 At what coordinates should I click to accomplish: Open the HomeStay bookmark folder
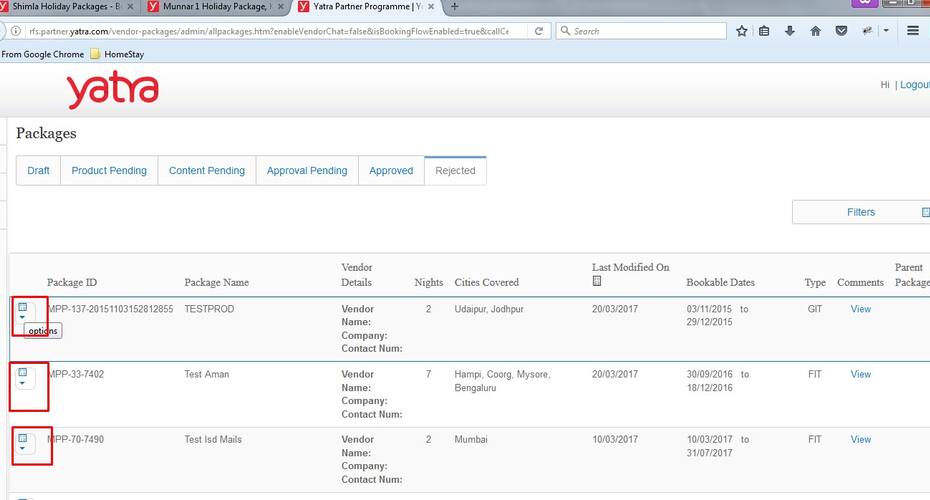(117, 54)
